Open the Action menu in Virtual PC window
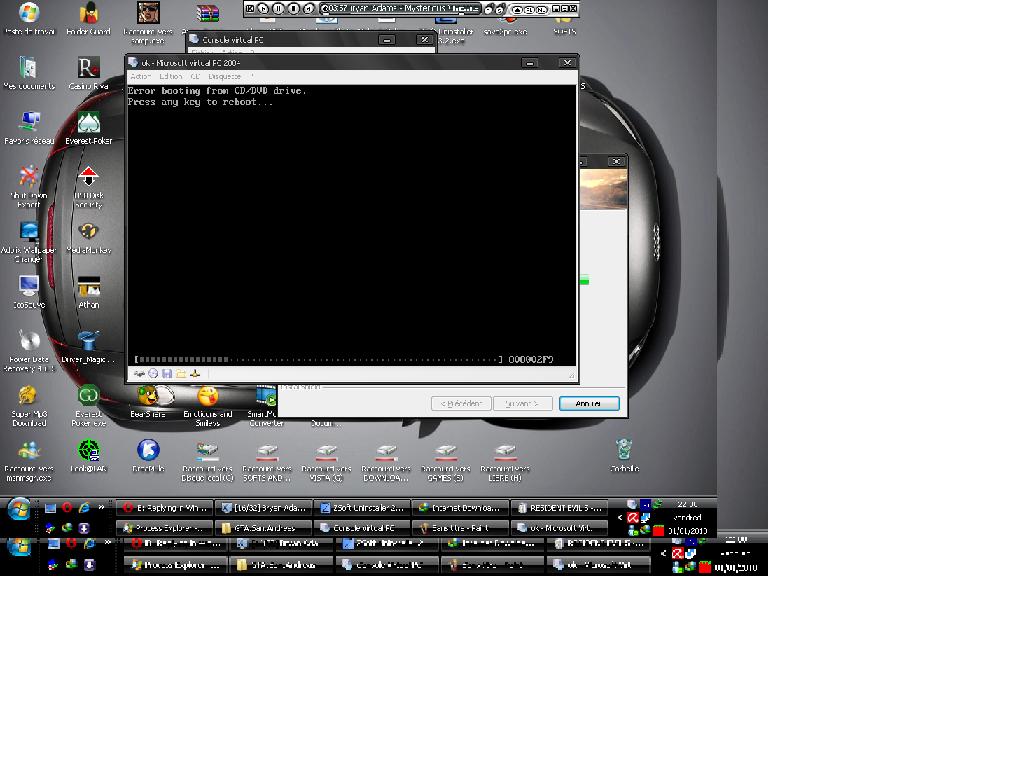Image resolution: width=1024 pixels, height=768 pixels. click(x=140, y=76)
